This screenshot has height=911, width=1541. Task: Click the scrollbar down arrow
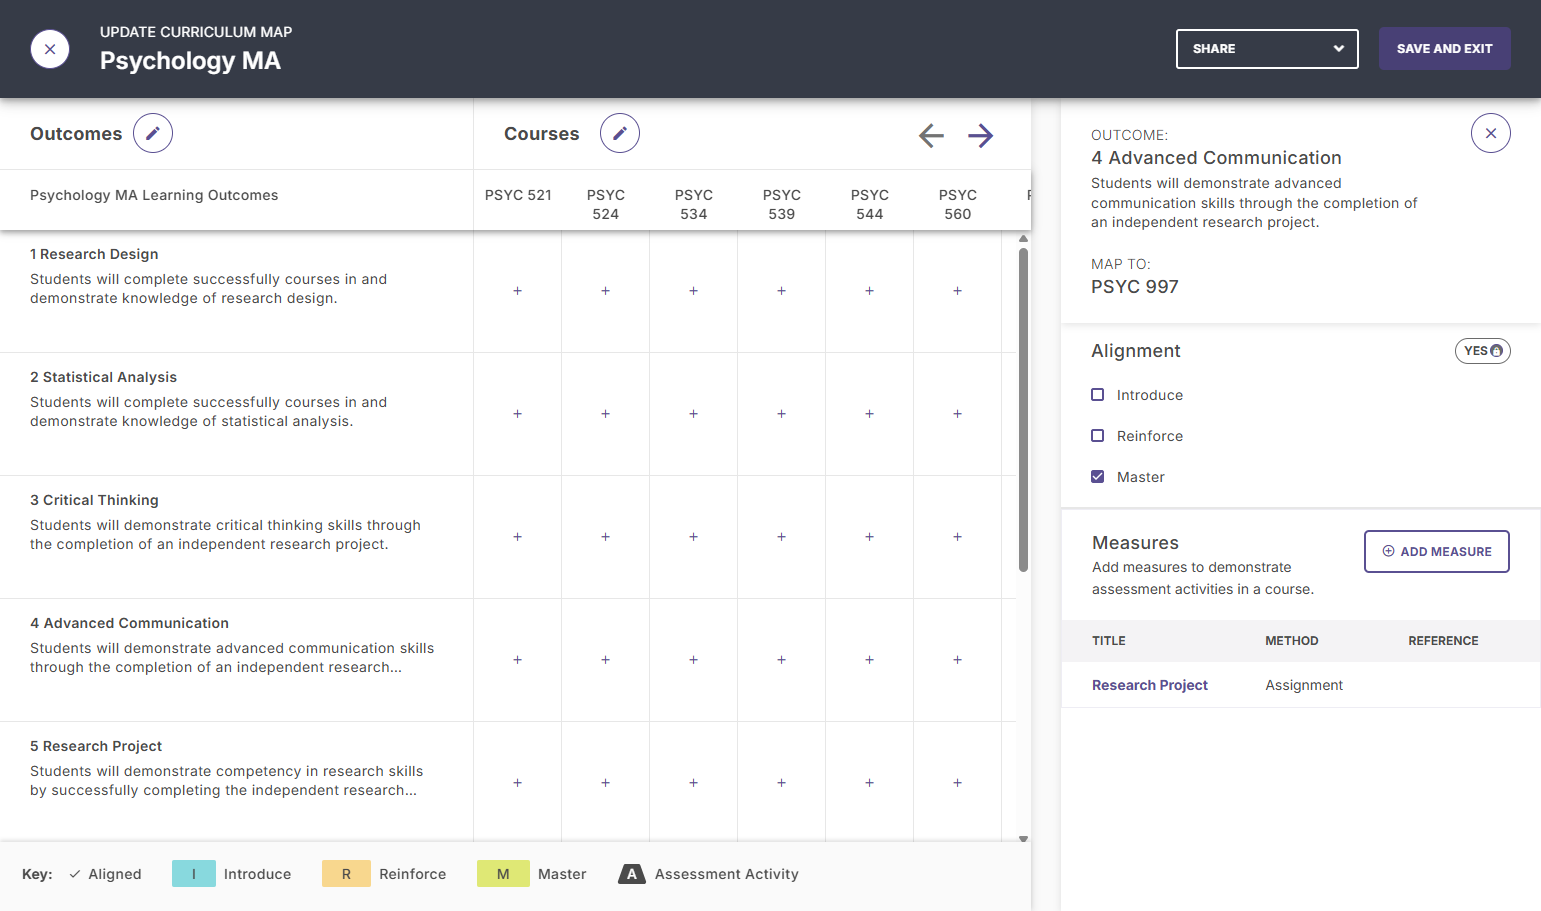point(1023,839)
